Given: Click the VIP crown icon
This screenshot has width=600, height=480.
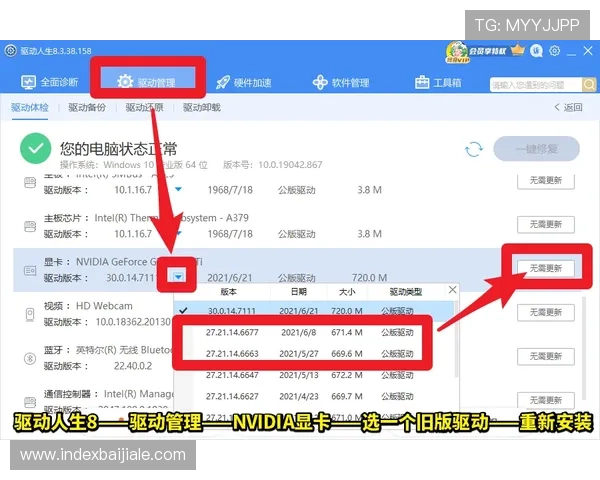Looking at the screenshot, I should point(518,50).
